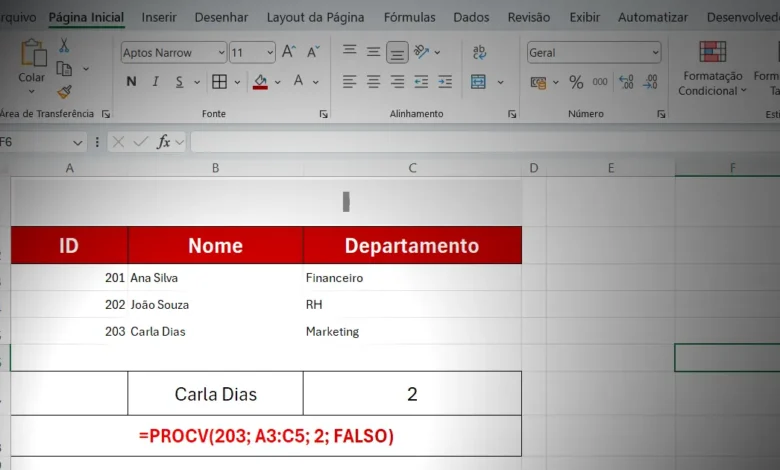Apply red fill color bucket
The width and height of the screenshot is (780, 470).
(260, 82)
